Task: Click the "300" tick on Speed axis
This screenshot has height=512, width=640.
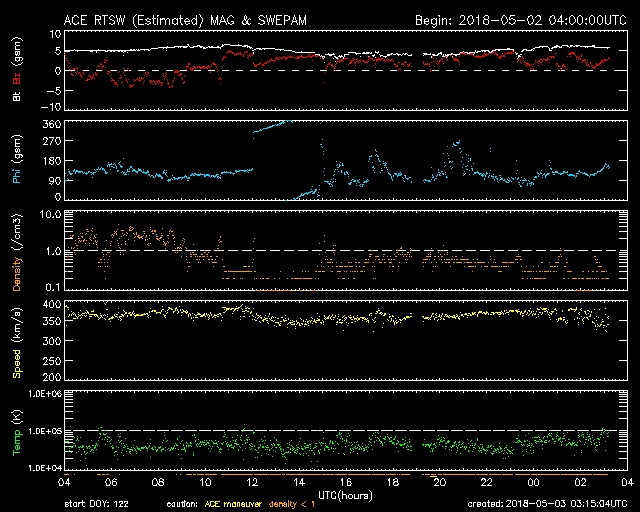Action: point(52,341)
